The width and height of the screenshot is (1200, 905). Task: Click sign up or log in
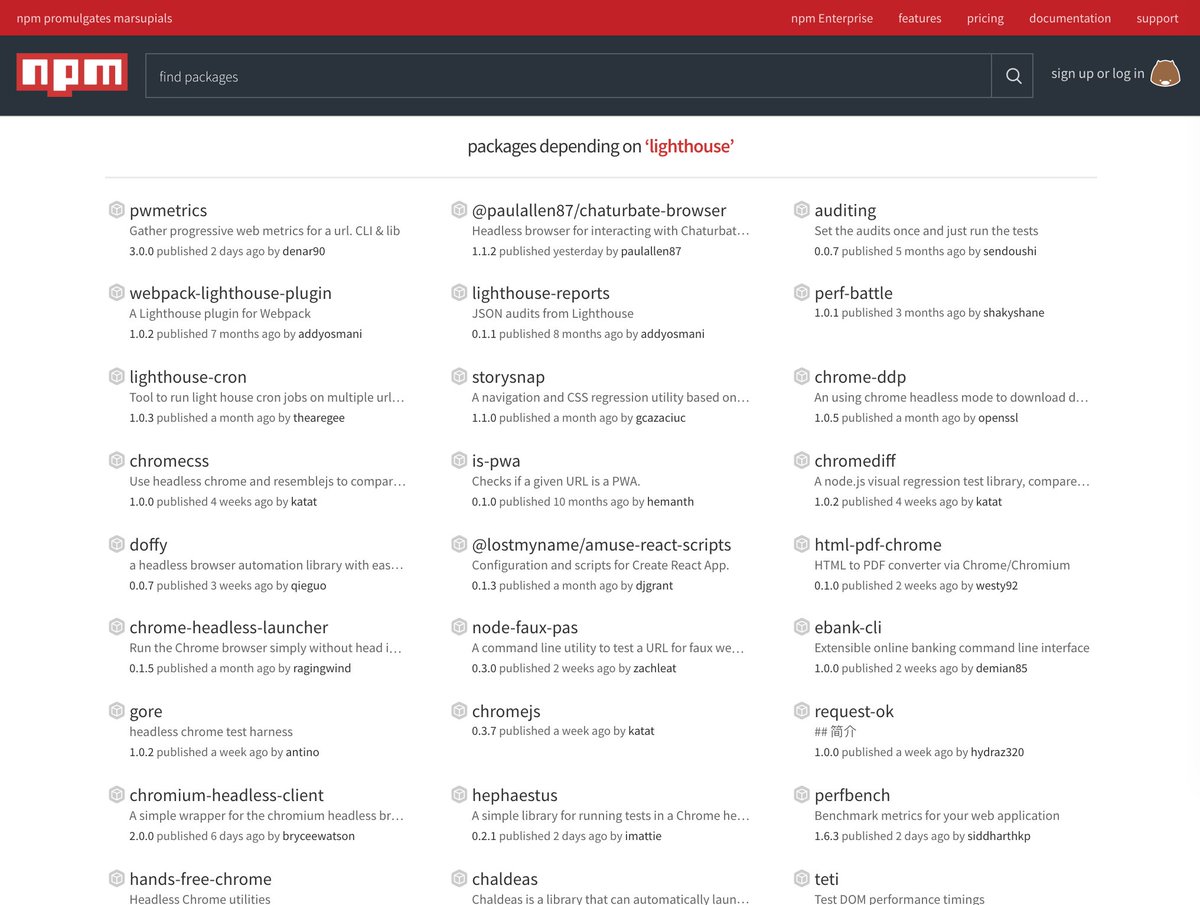click(1098, 74)
